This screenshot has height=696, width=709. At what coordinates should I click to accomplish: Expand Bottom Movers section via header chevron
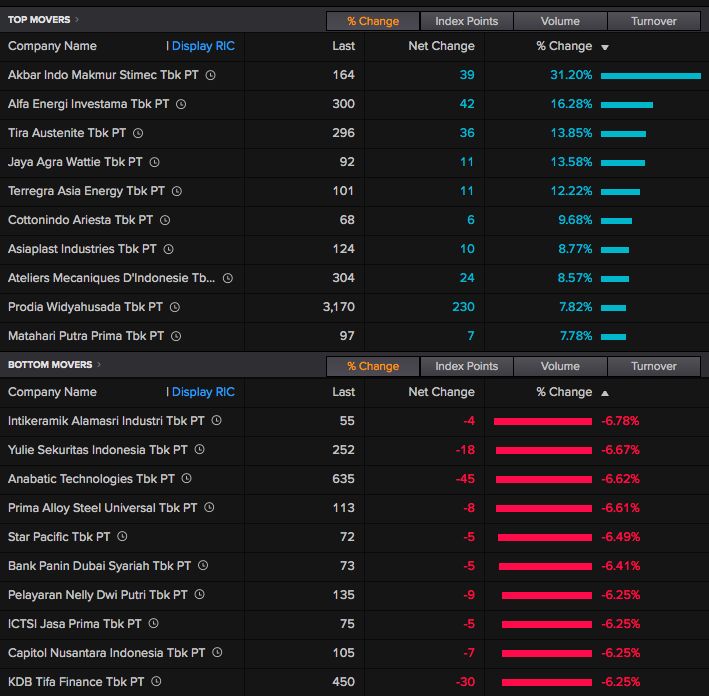pyautogui.click(x=99, y=364)
